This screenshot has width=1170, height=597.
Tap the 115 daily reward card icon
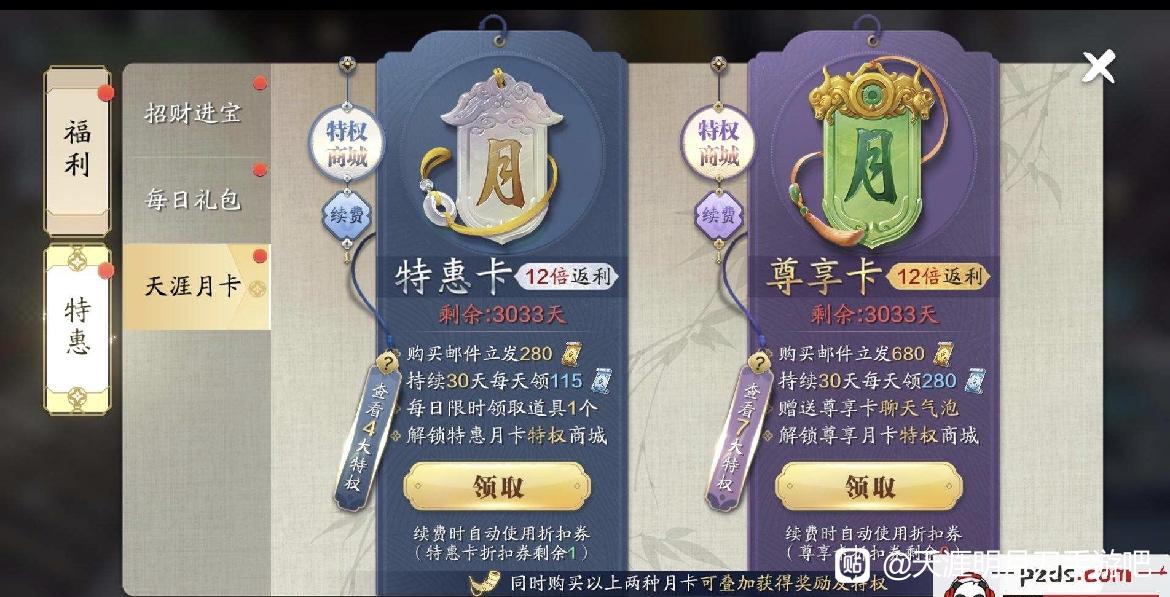601,381
